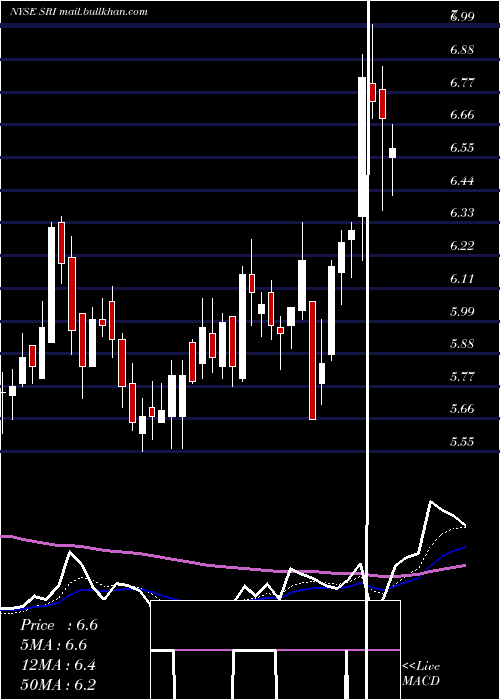The height and width of the screenshot is (700, 500).
Task: Click the Price : 6.6 readout
Action: (59, 625)
